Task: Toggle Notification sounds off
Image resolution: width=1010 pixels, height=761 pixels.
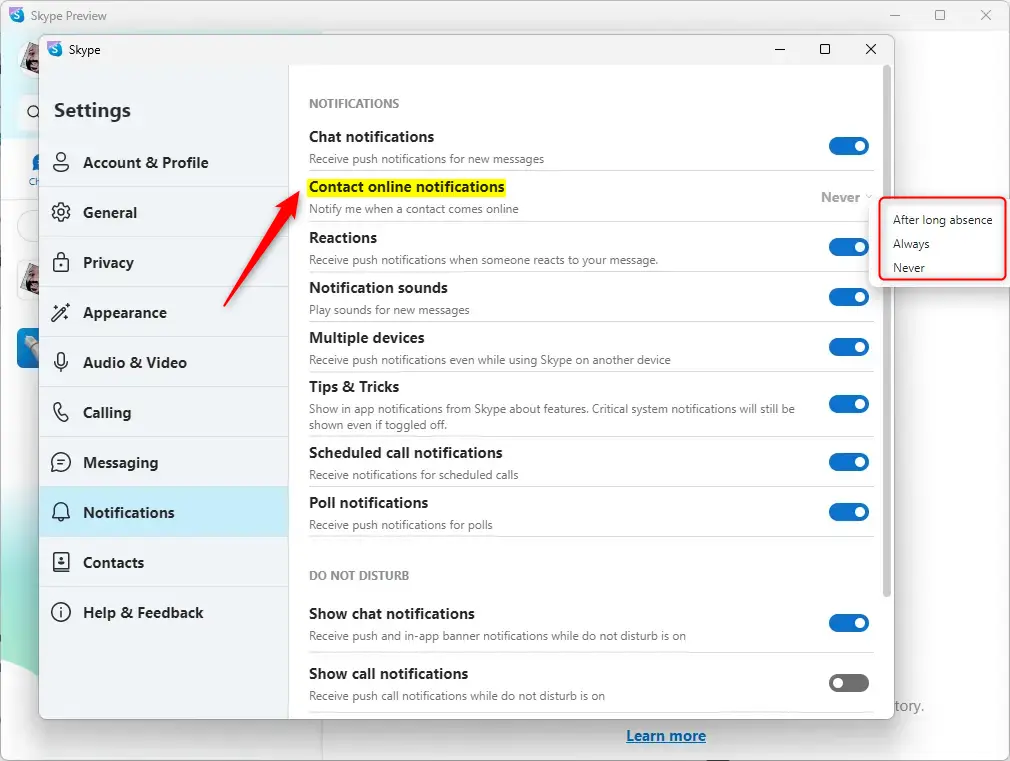Action: coord(848,297)
